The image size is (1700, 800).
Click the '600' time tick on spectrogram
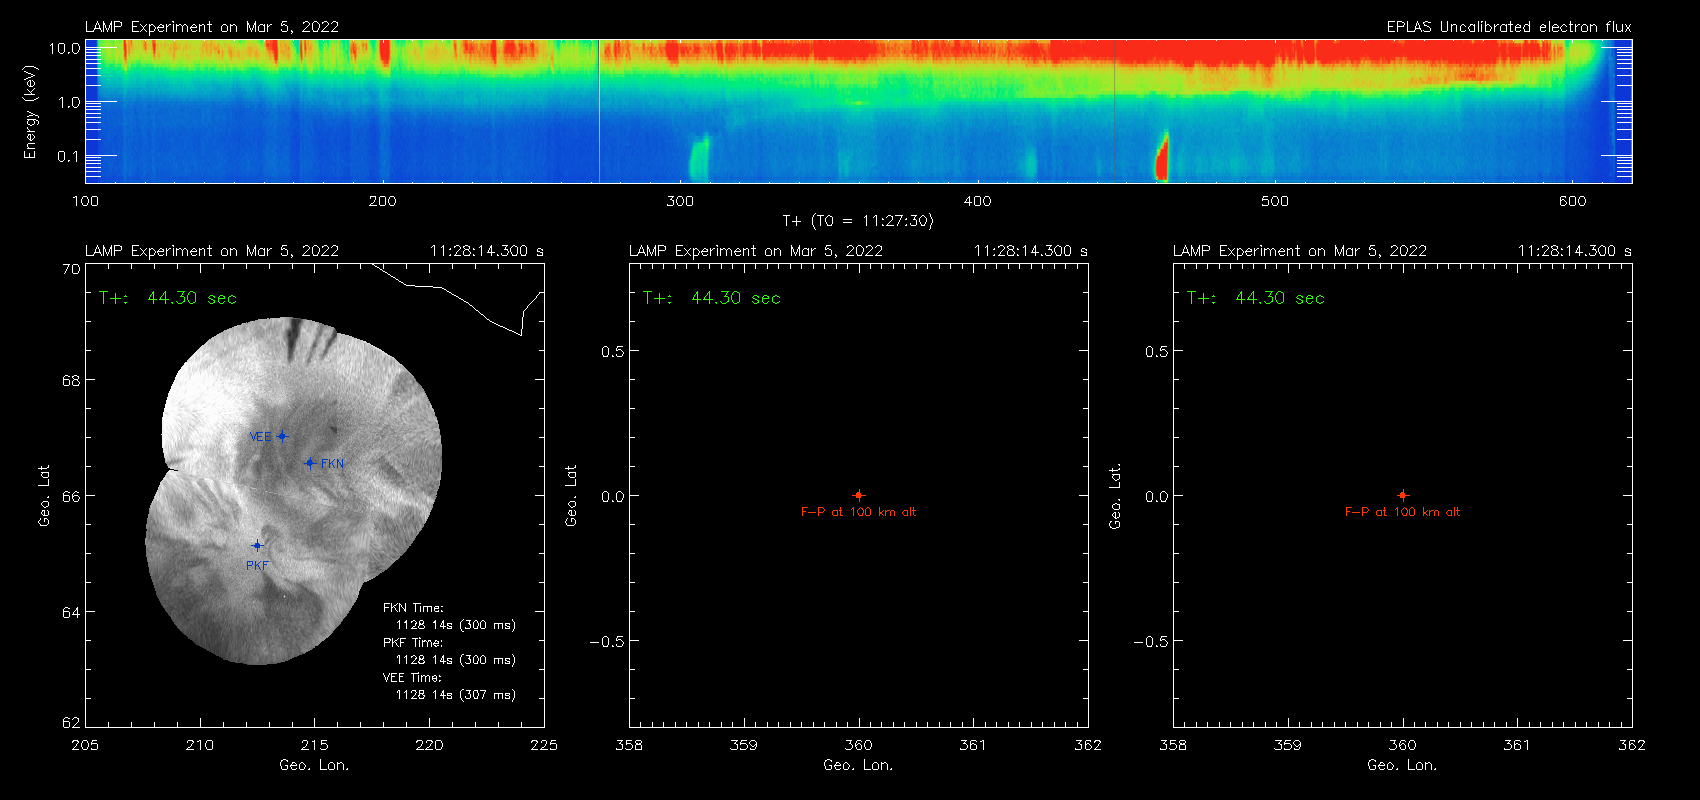click(1572, 201)
